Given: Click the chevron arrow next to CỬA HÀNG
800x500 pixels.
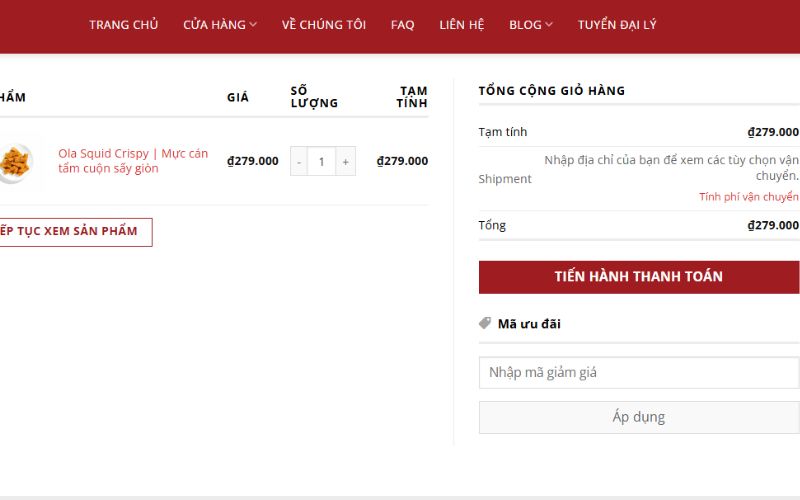Looking at the screenshot, I should (254, 25).
